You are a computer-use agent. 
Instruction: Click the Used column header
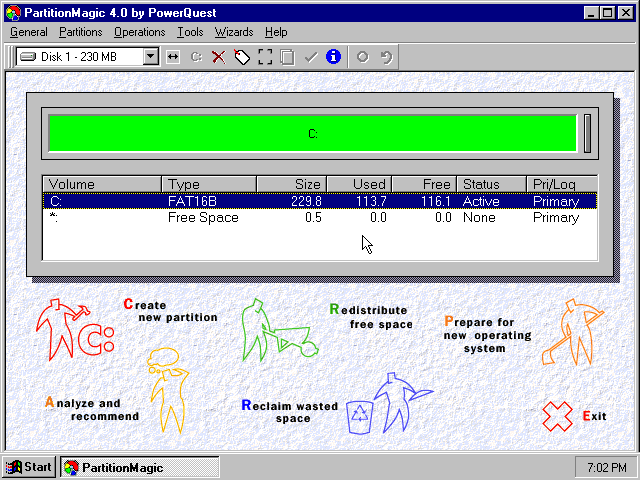point(359,184)
